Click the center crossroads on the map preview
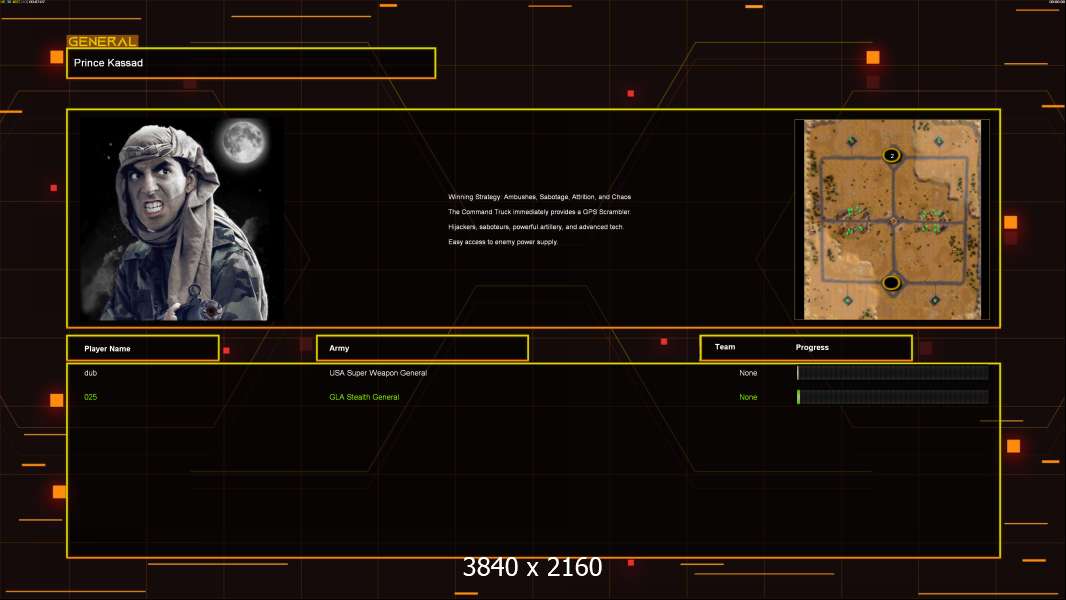 pyautogui.click(x=892, y=220)
